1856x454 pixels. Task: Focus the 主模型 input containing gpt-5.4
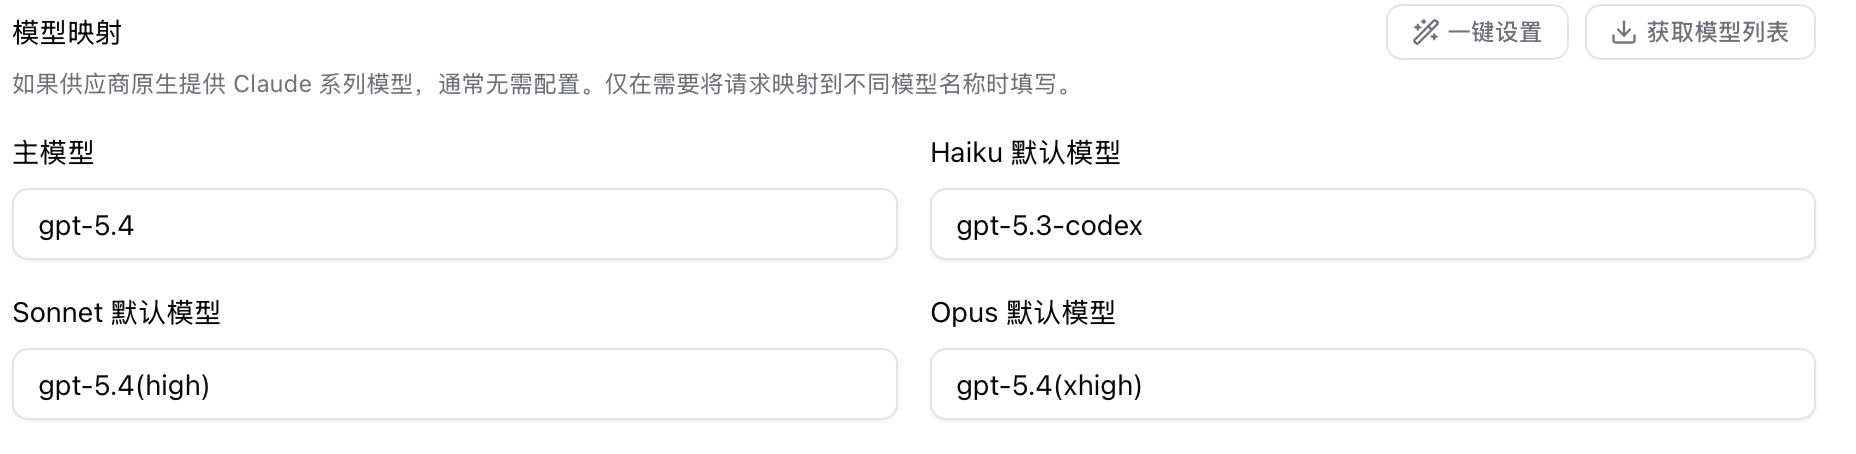pos(455,224)
